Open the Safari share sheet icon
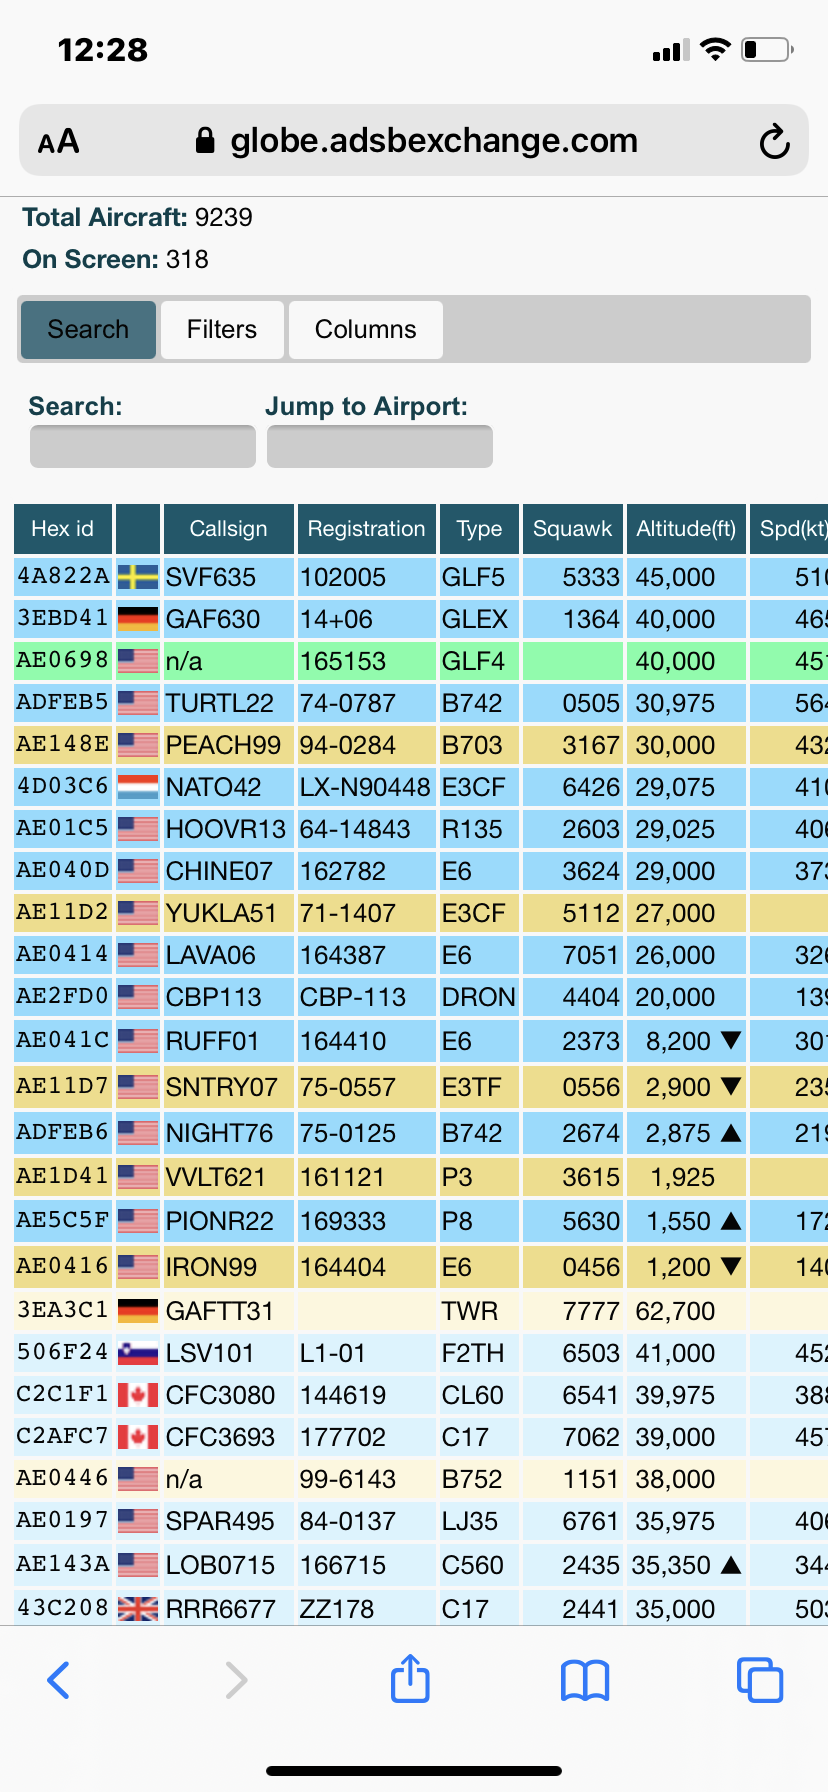 click(x=410, y=1678)
